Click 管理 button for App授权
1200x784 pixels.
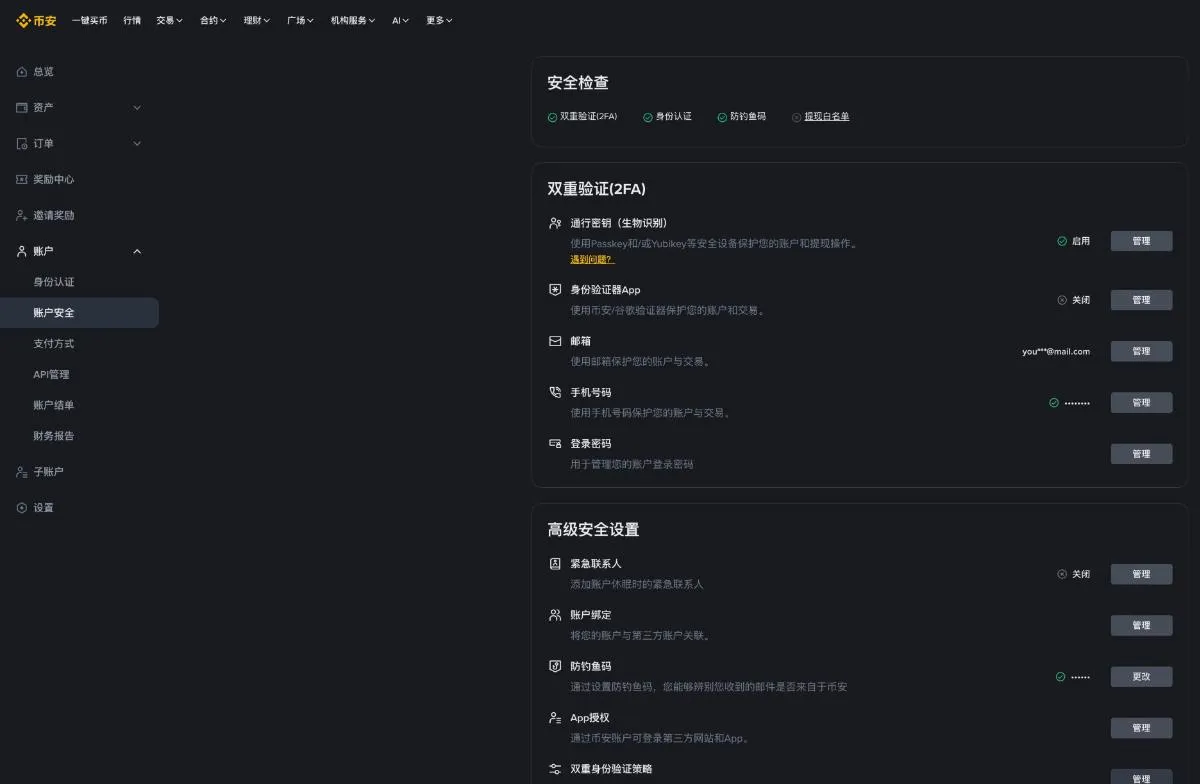point(1141,728)
